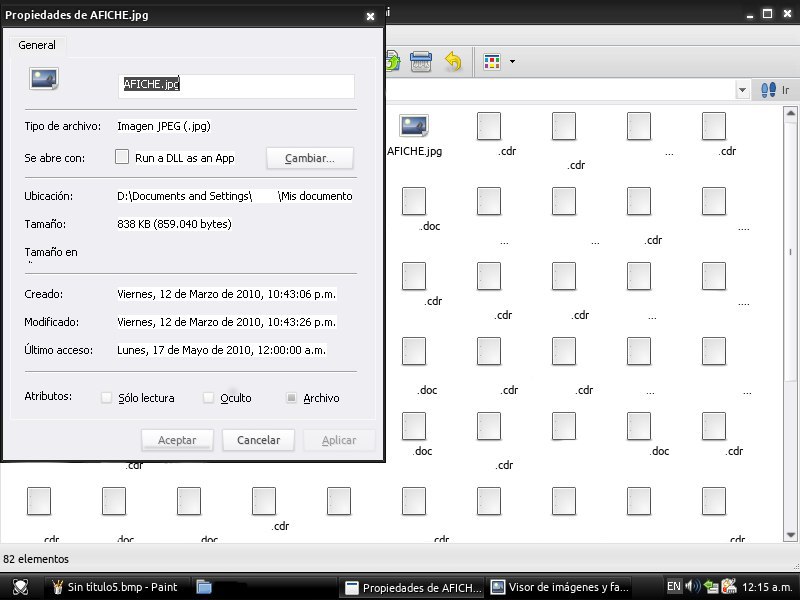Viewport: 800px width, 600px height.
Task: Click the AFICHE.jpg image icon in the Properties dialog
Action: tap(44, 79)
